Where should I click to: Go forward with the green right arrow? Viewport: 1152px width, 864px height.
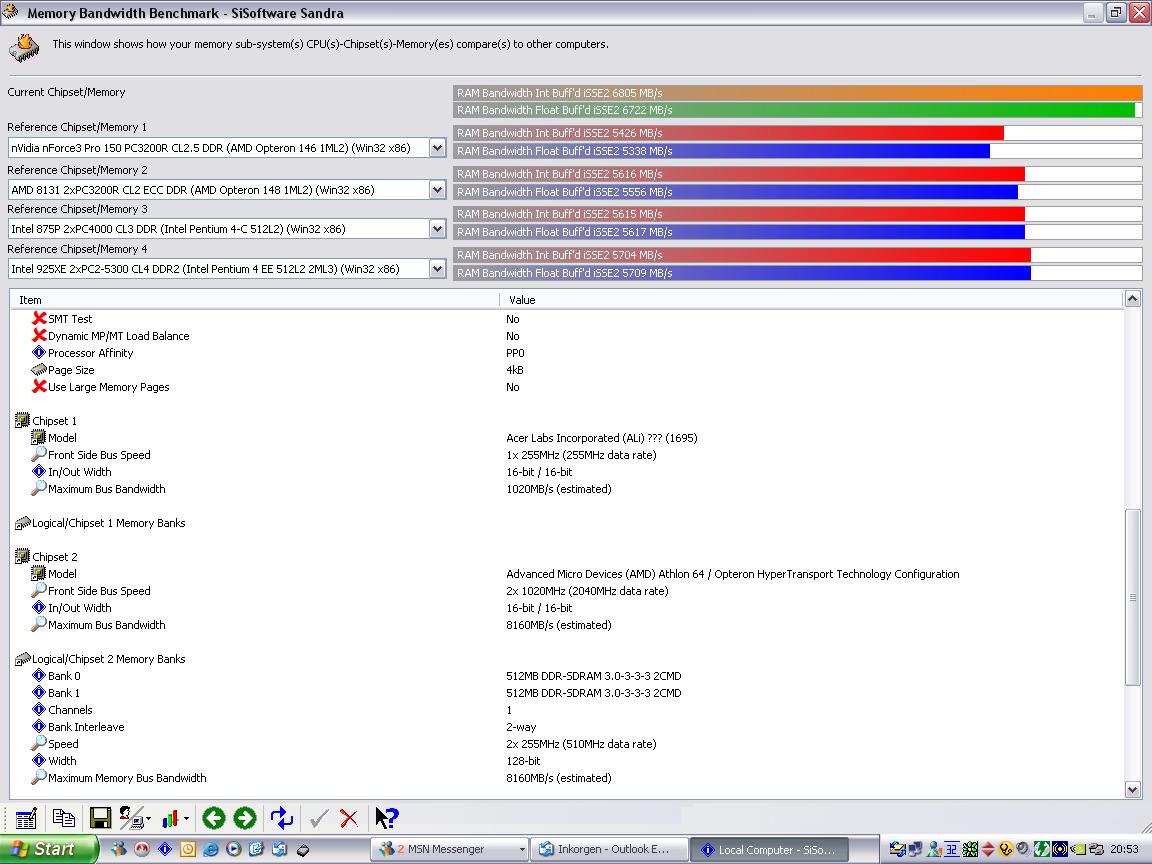[x=245, y=818]
